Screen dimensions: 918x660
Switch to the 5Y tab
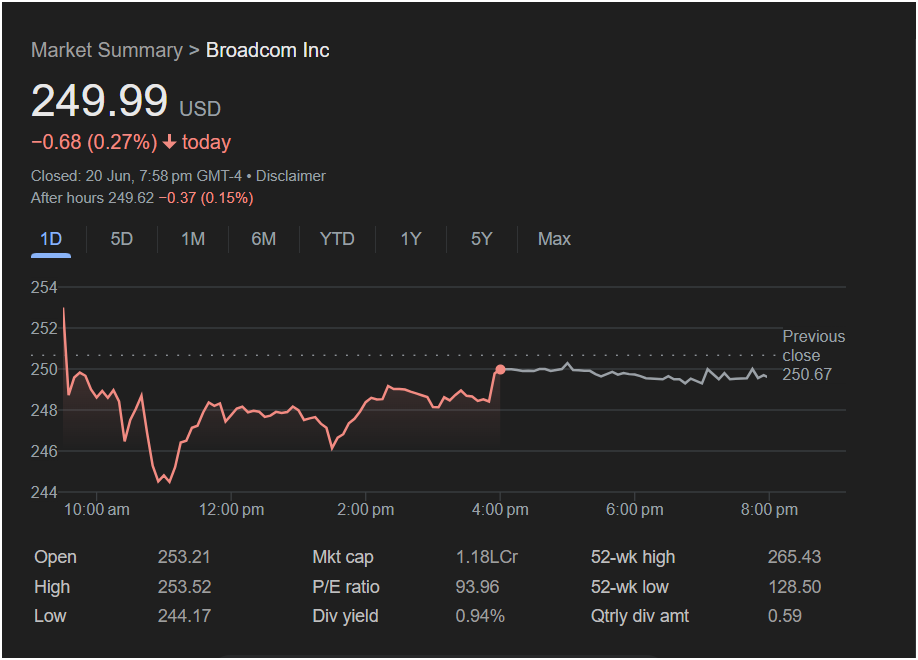point(482,239)
